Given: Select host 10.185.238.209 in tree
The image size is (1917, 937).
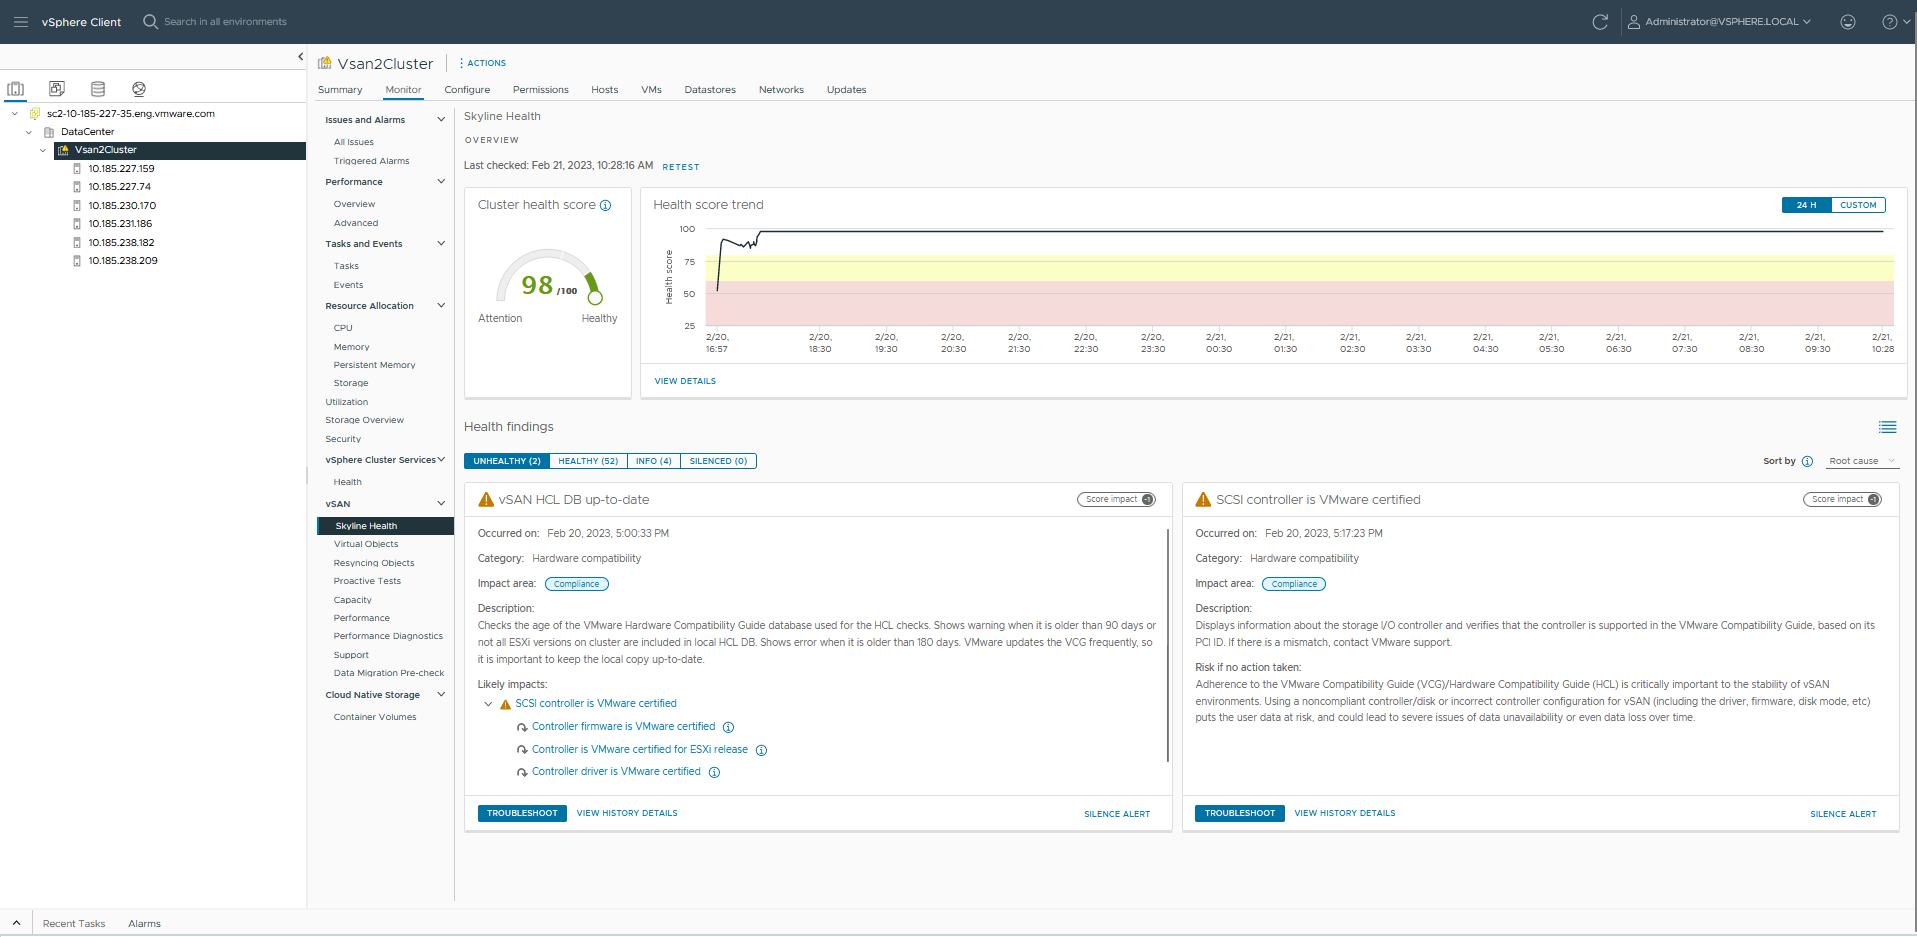Looking at the screenshot, I should (x=122, y=261).
